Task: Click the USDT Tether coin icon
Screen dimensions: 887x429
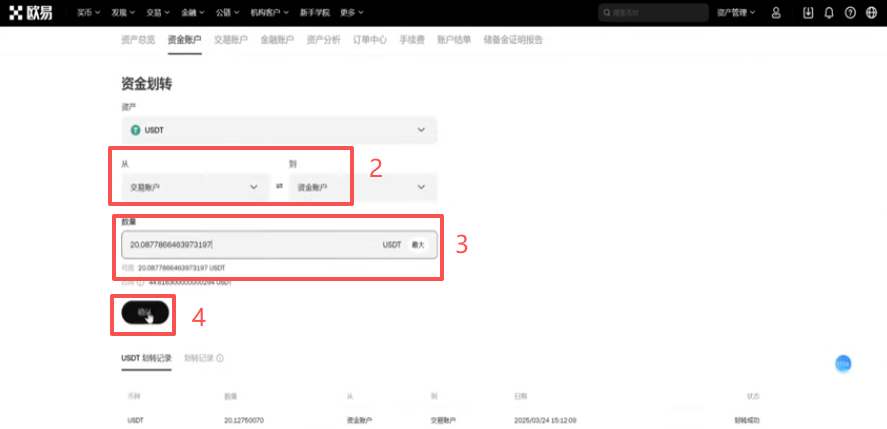Action: [x=135, y=130]
